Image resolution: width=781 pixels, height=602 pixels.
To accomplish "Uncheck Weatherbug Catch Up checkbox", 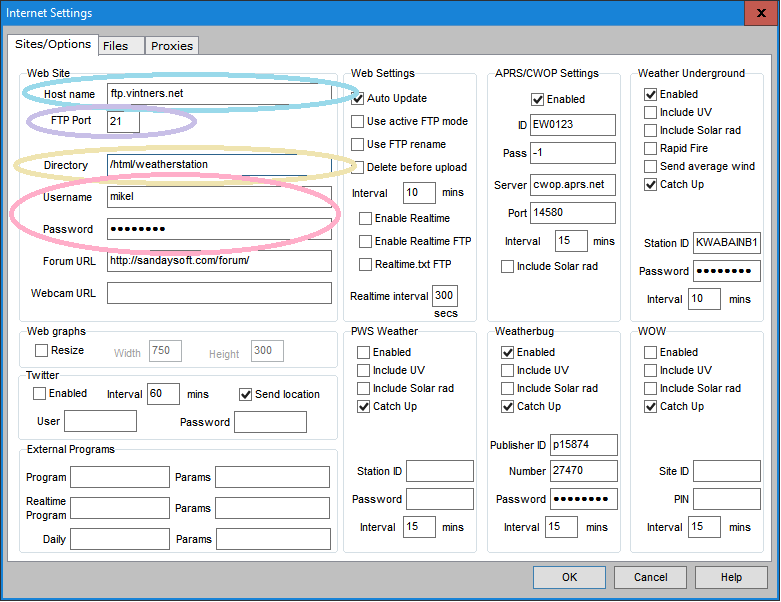I will click(x=508, y=406).
